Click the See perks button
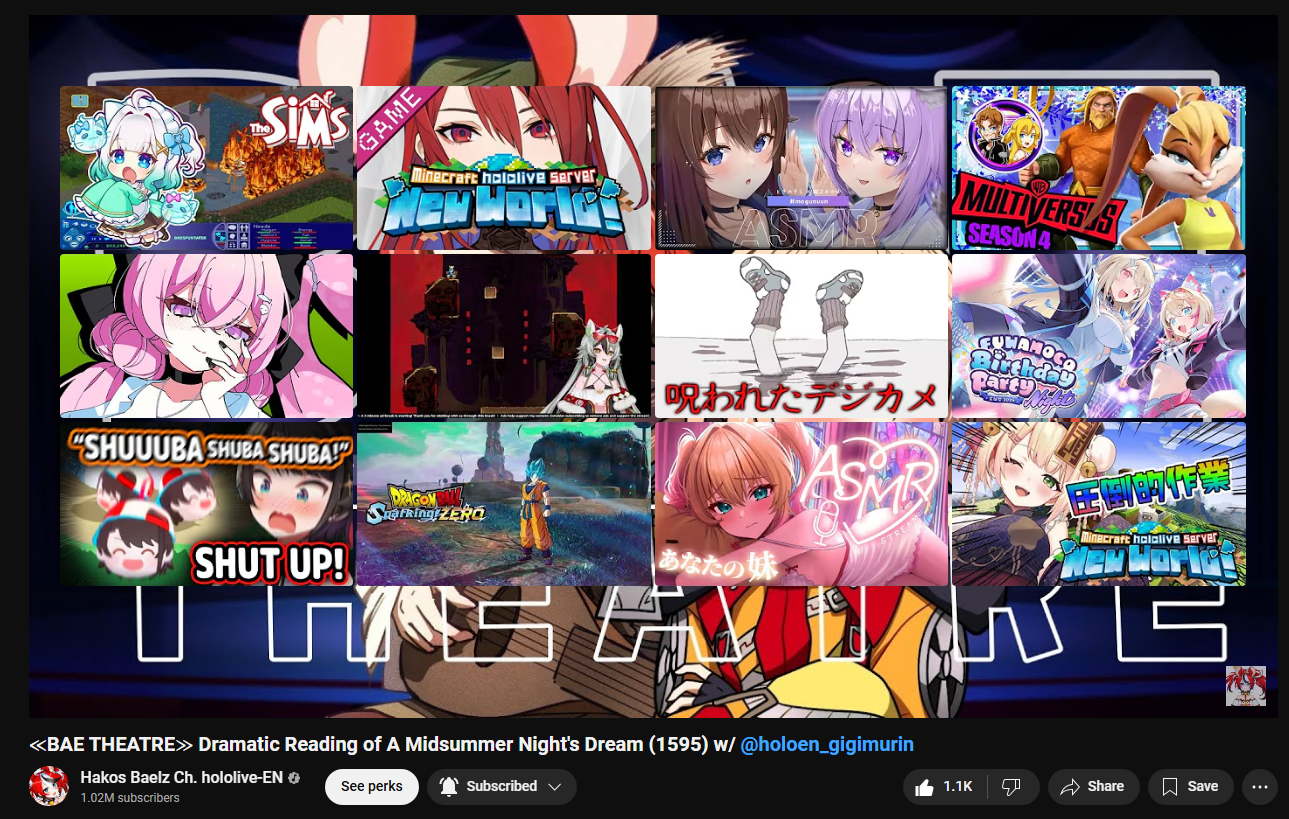 [x=371, y=787]
